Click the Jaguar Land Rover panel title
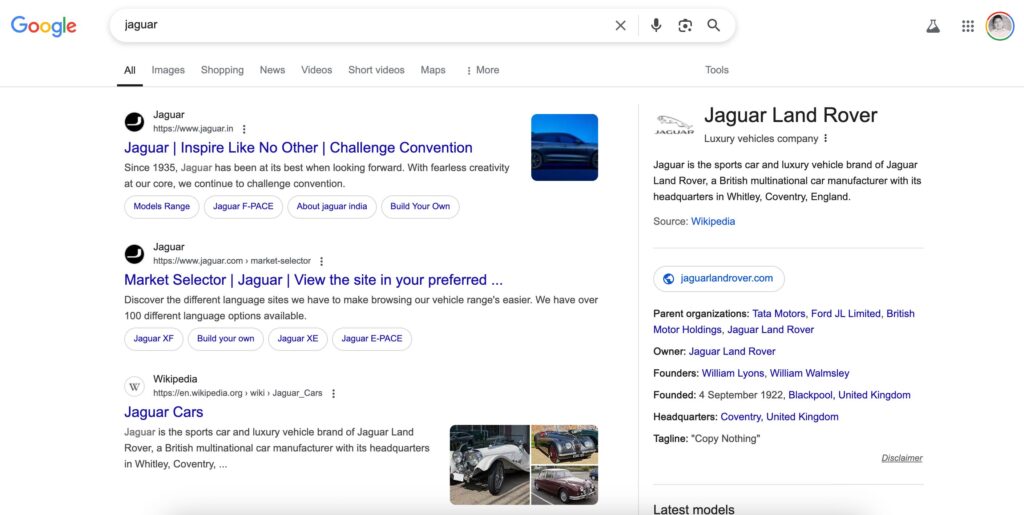The image size is (1024, 515). (x=791, y=116)
